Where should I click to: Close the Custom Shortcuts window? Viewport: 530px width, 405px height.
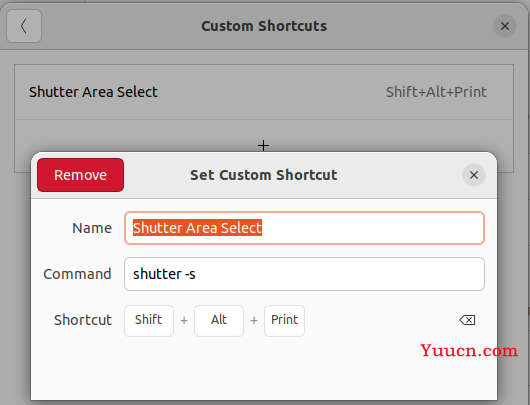click(x=505, y=26)
